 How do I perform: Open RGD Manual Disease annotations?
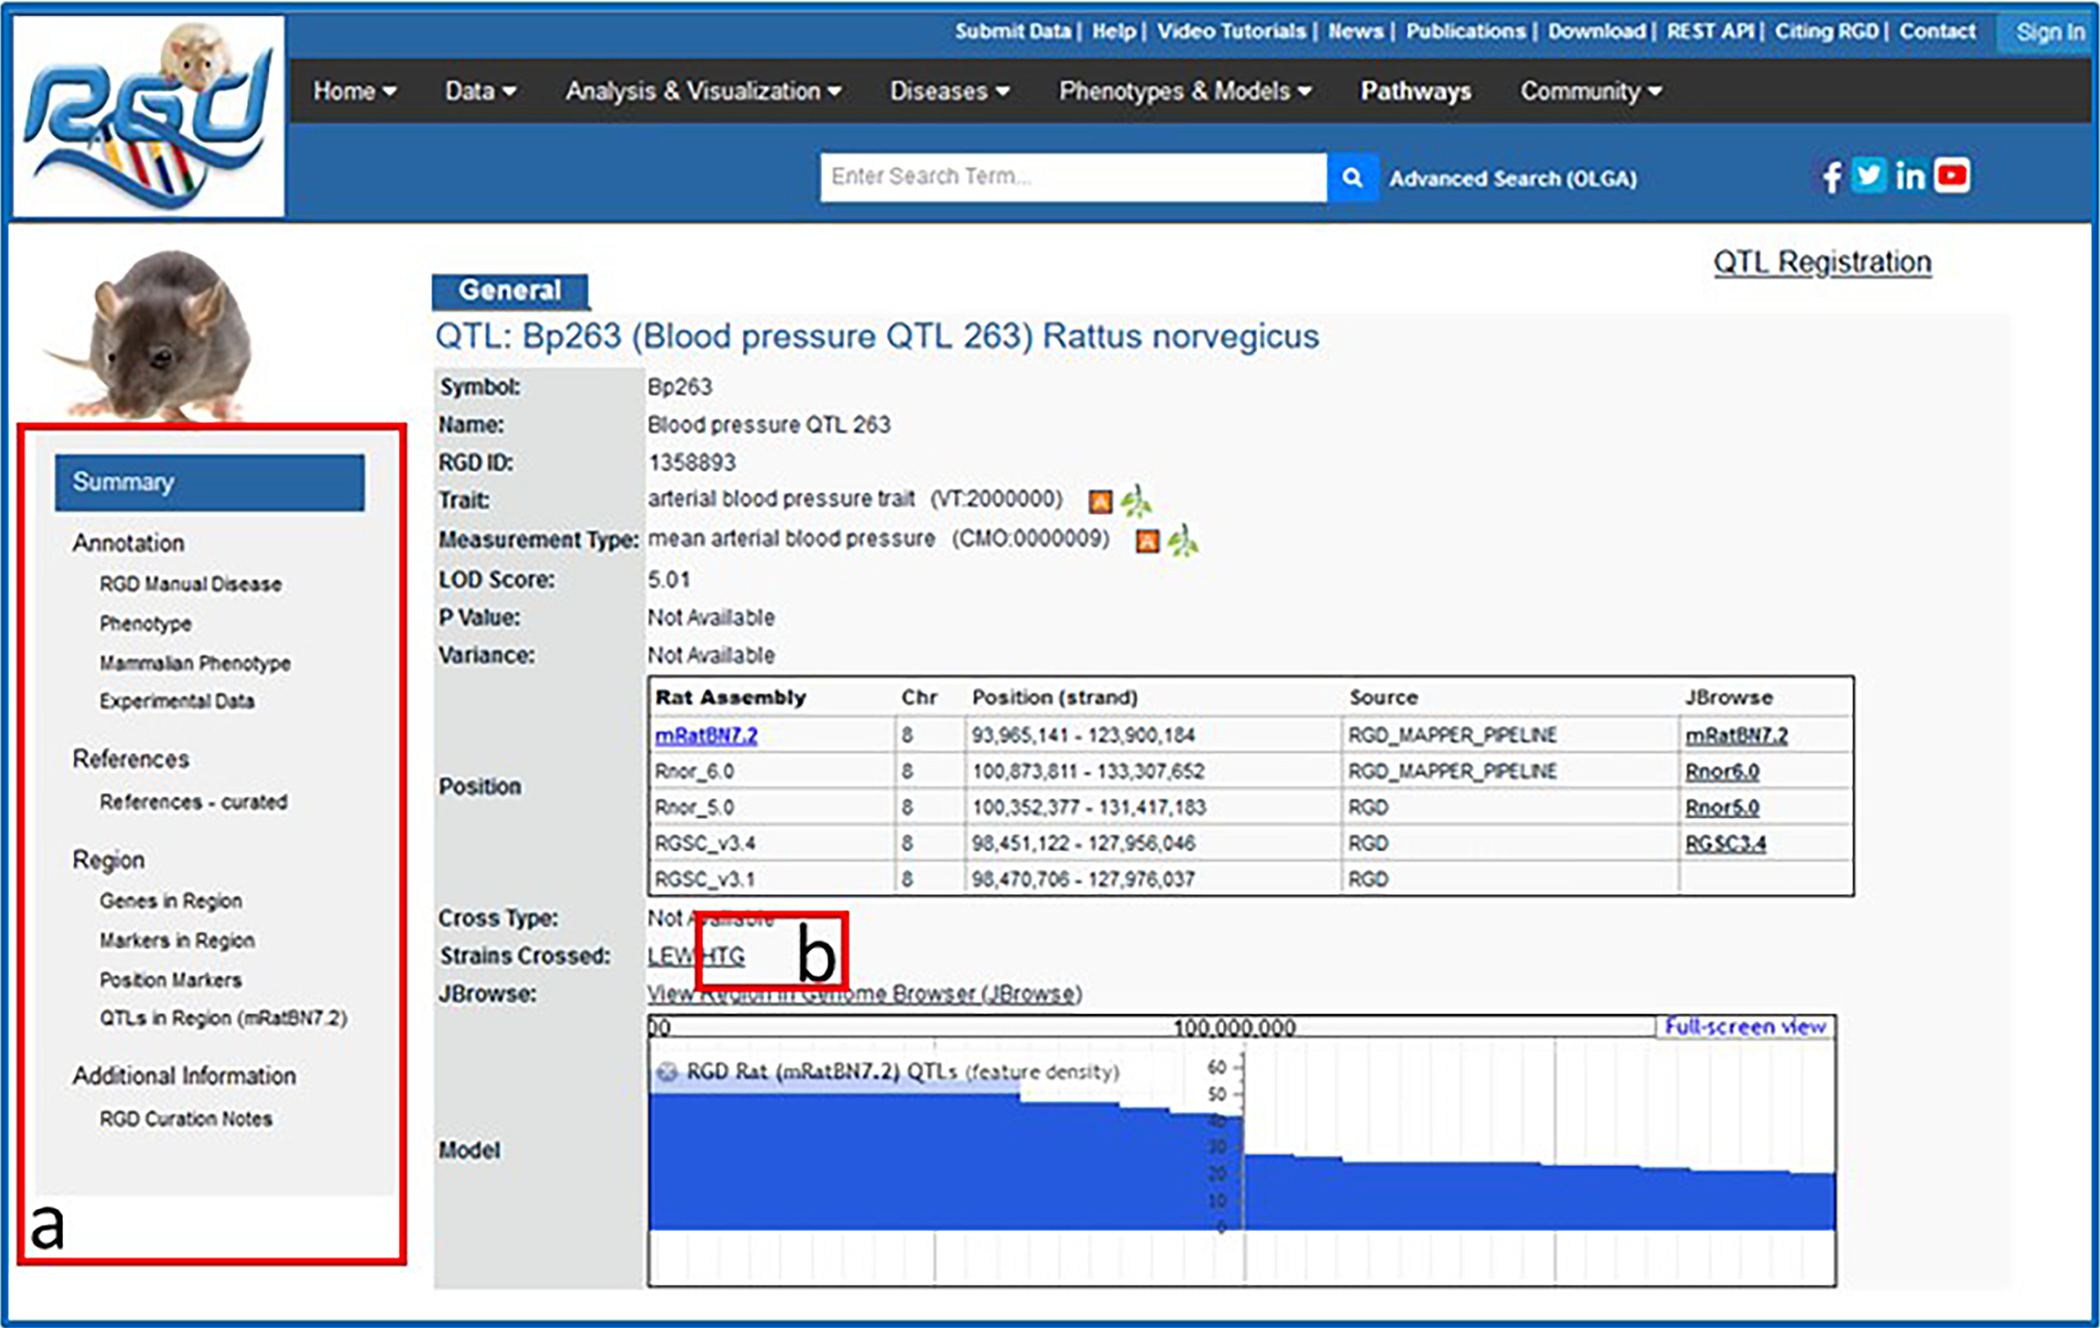[x=190, y=584]
